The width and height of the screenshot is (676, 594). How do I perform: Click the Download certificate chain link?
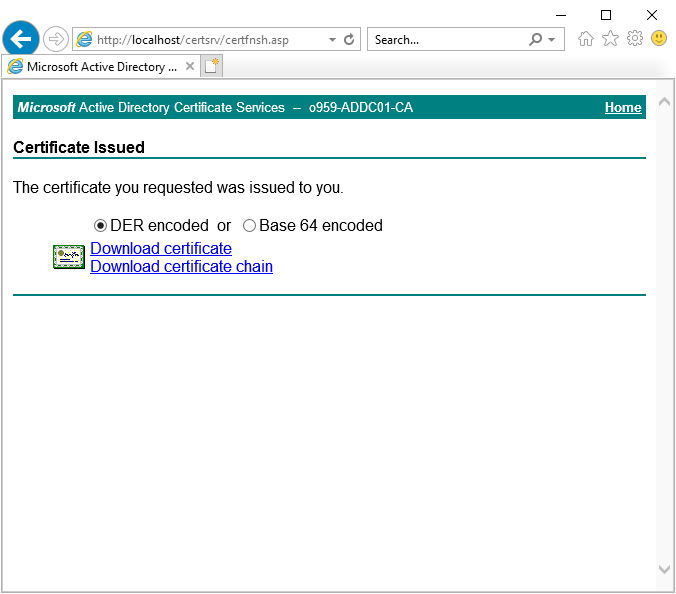[182, 266]
